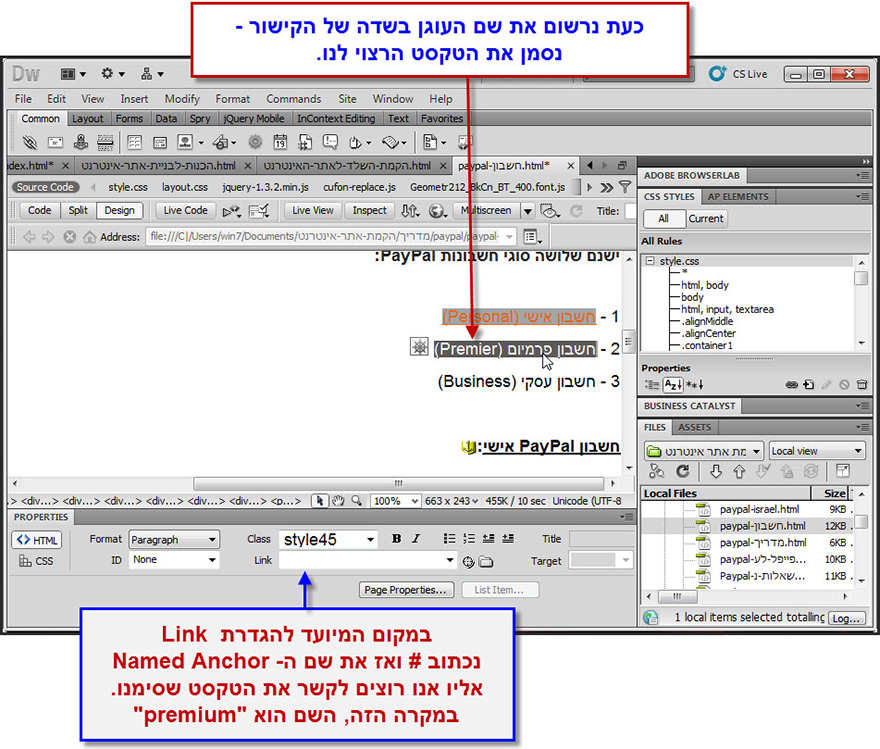Insert Horizontal Rule icon
Image resolution: width=880 pixels, height=749 pixels.
[x=105, y=142]
